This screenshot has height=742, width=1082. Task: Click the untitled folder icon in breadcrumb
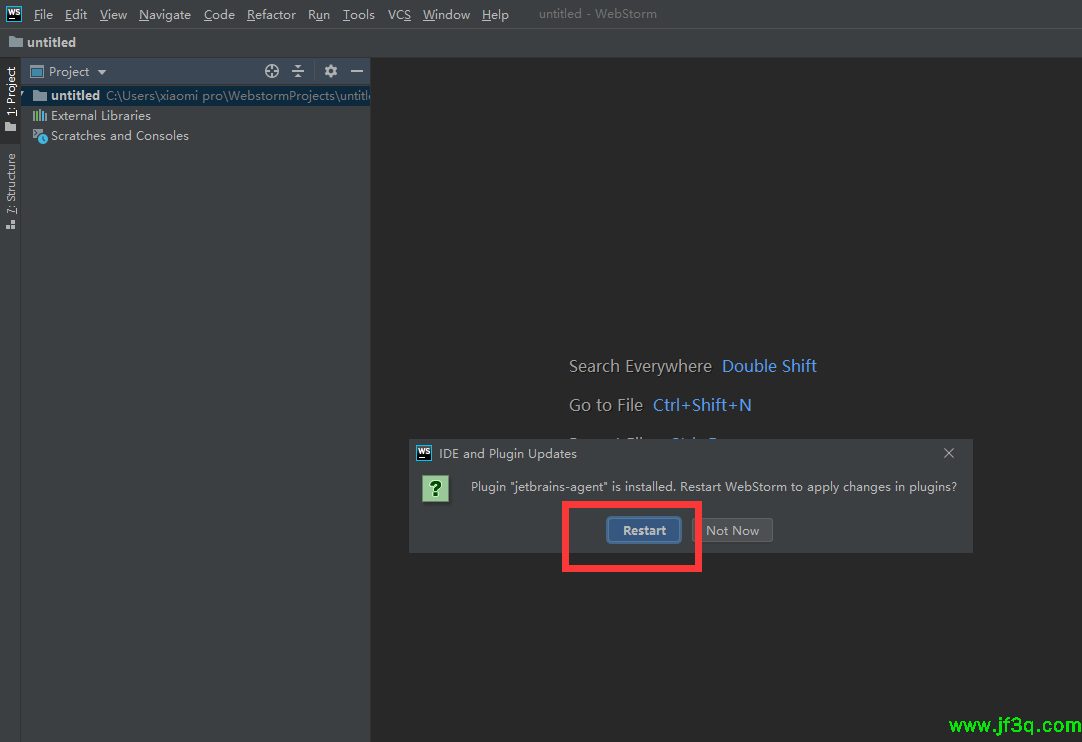(16, 43)
